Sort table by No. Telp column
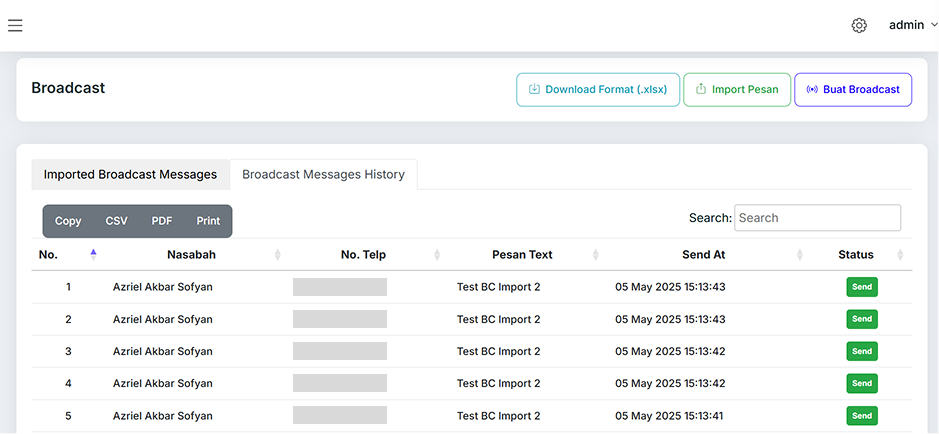The width and height of the screenshot is (939, 434). pos(437,255)
